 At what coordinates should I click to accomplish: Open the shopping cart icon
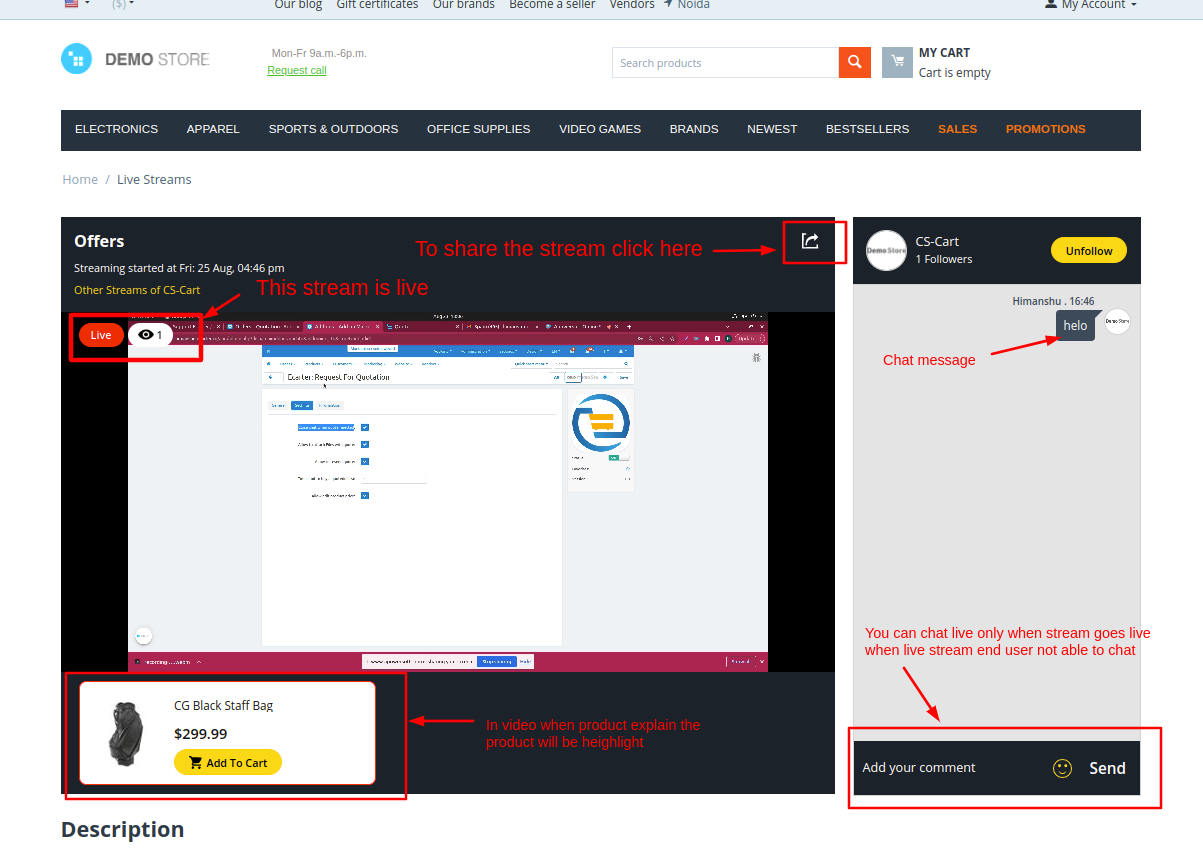[x=897, y=62]
